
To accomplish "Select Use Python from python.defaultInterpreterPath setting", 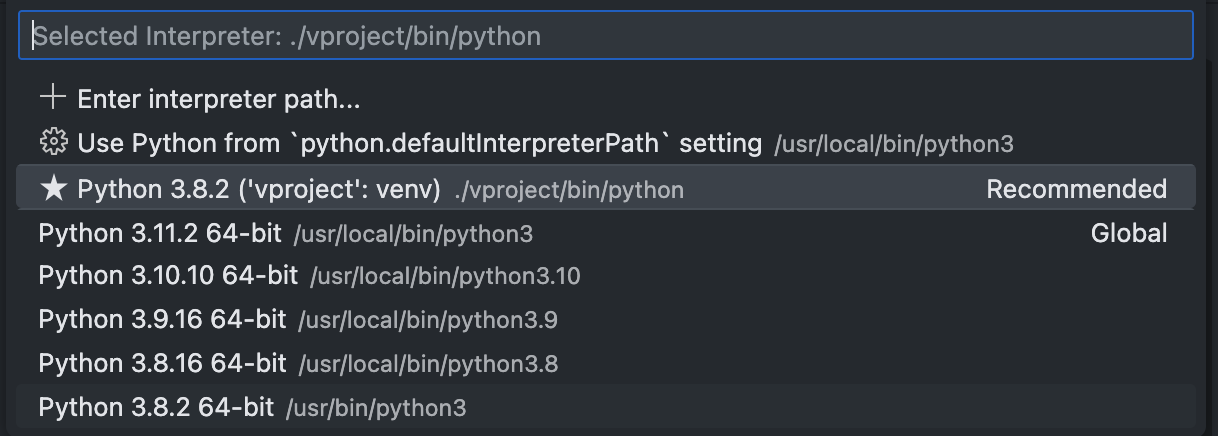I will coord(606,143).
